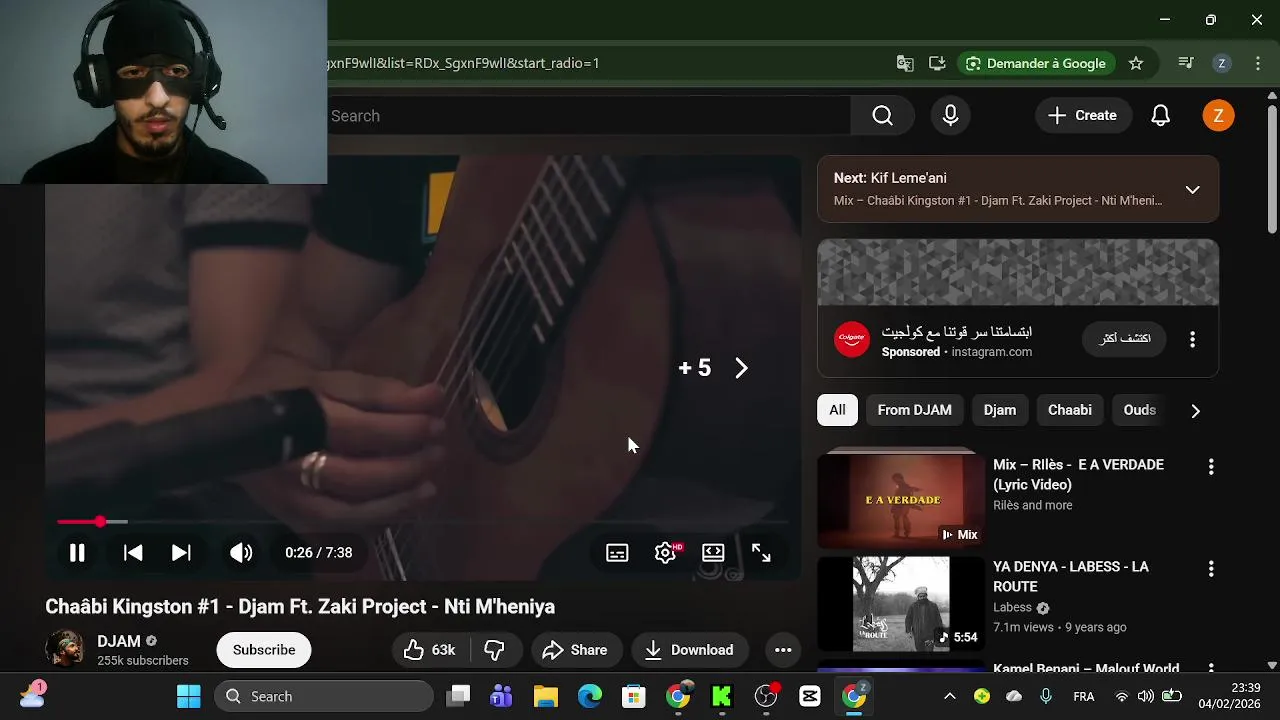Seek using the video progress bar
The width and height of the screenshot is (1280, 720).
(422, 522)
